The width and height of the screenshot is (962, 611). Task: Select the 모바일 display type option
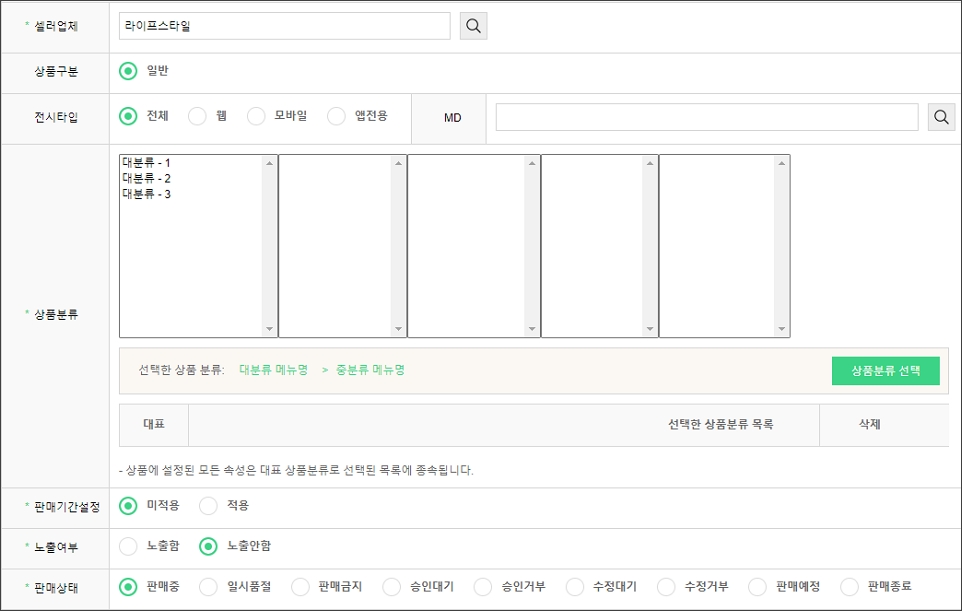click(x=256, y=116)
